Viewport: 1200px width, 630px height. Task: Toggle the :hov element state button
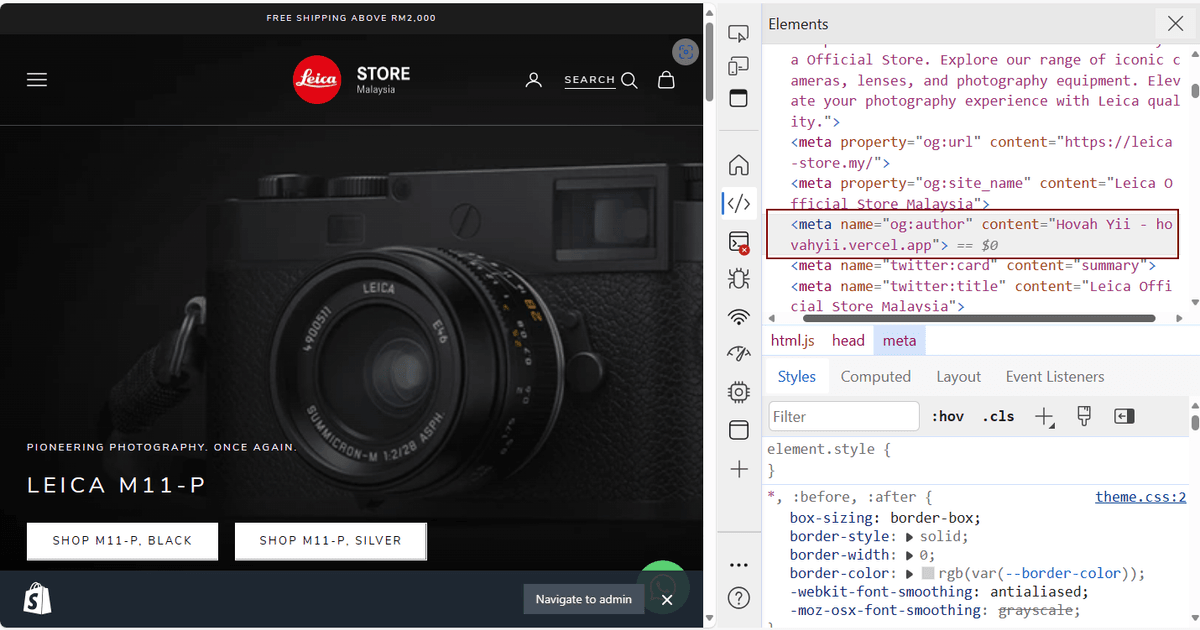click(948, 416)
